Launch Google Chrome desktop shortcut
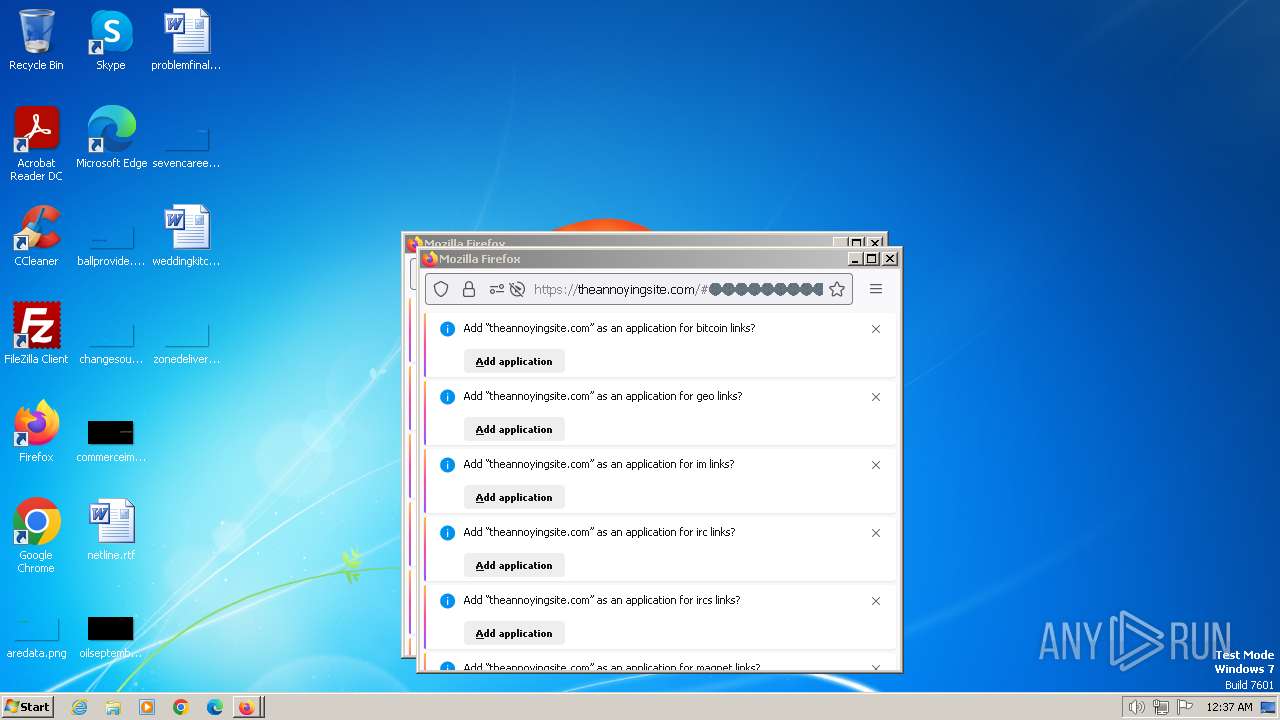 36,535
